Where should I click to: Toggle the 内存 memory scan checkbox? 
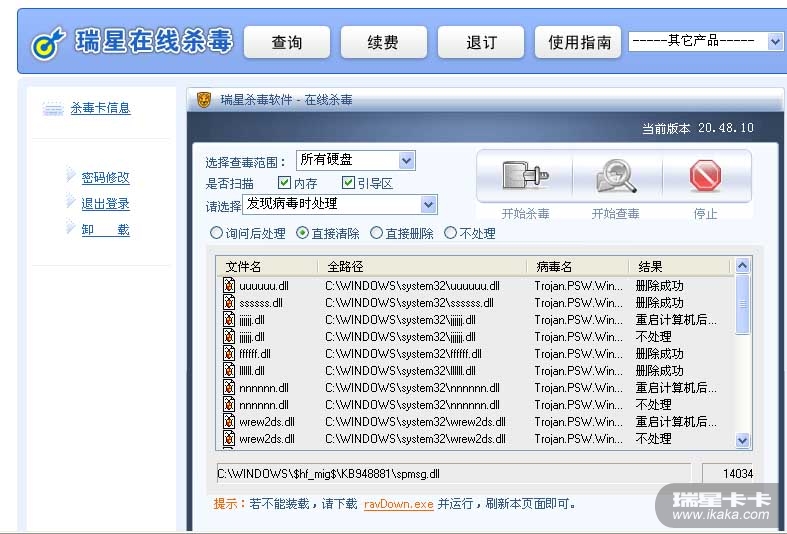click(x=284, y=182)
